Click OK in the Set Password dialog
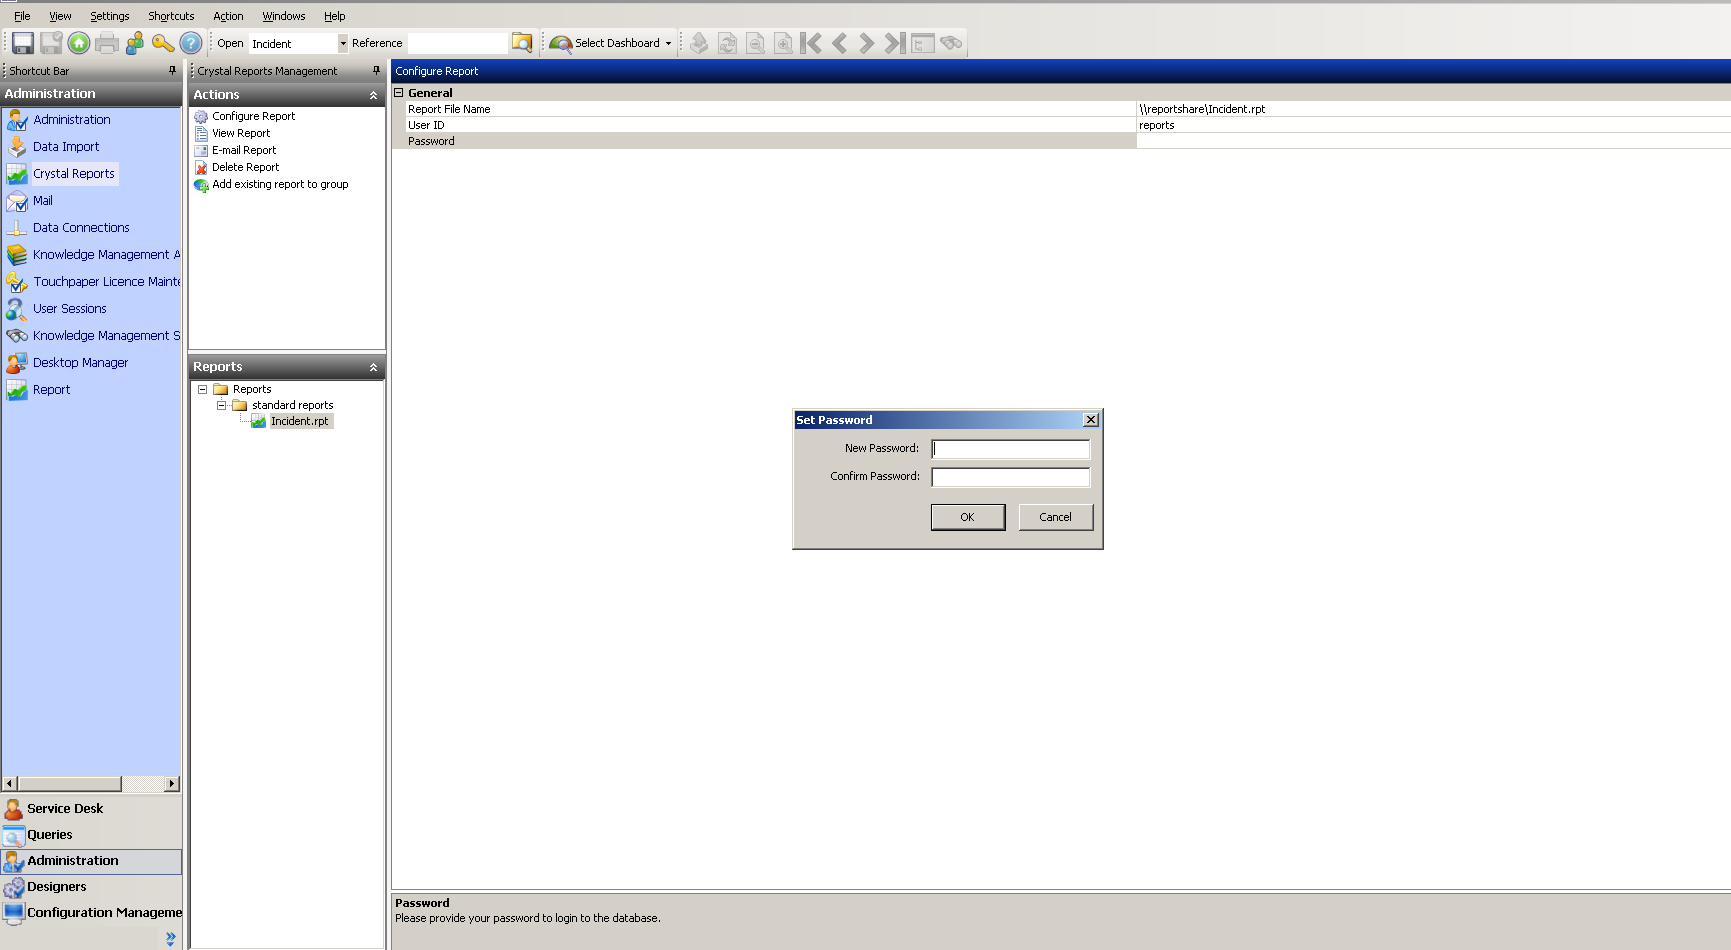 click(x=967, y=517)
